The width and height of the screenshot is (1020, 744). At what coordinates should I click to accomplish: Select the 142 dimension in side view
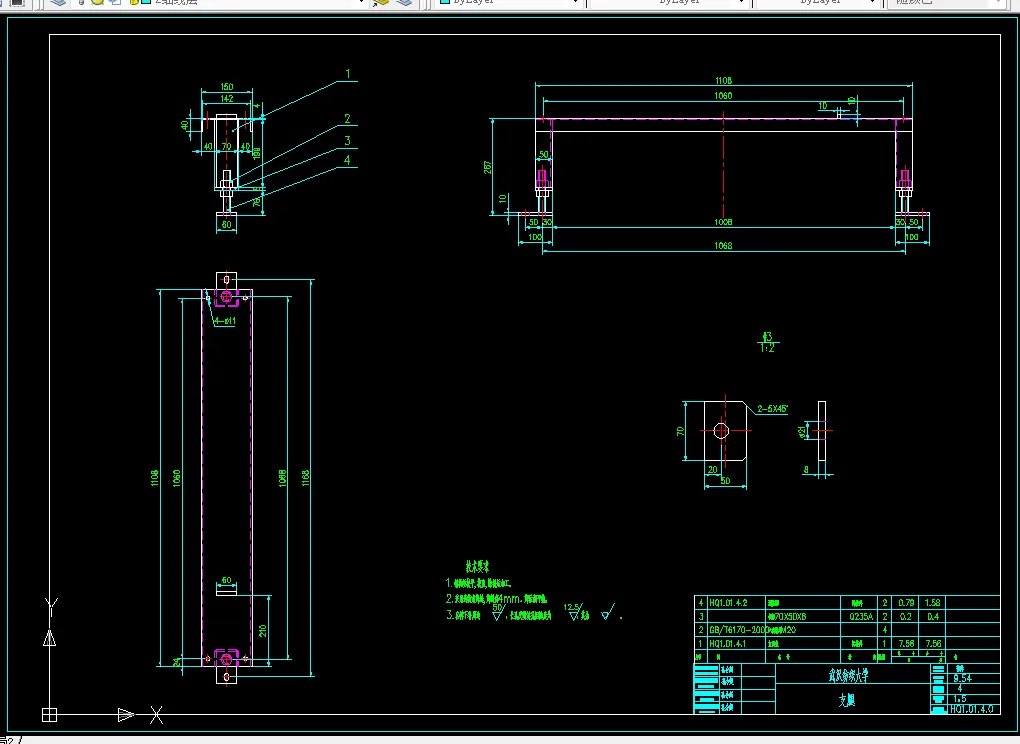tap(226, 99)
